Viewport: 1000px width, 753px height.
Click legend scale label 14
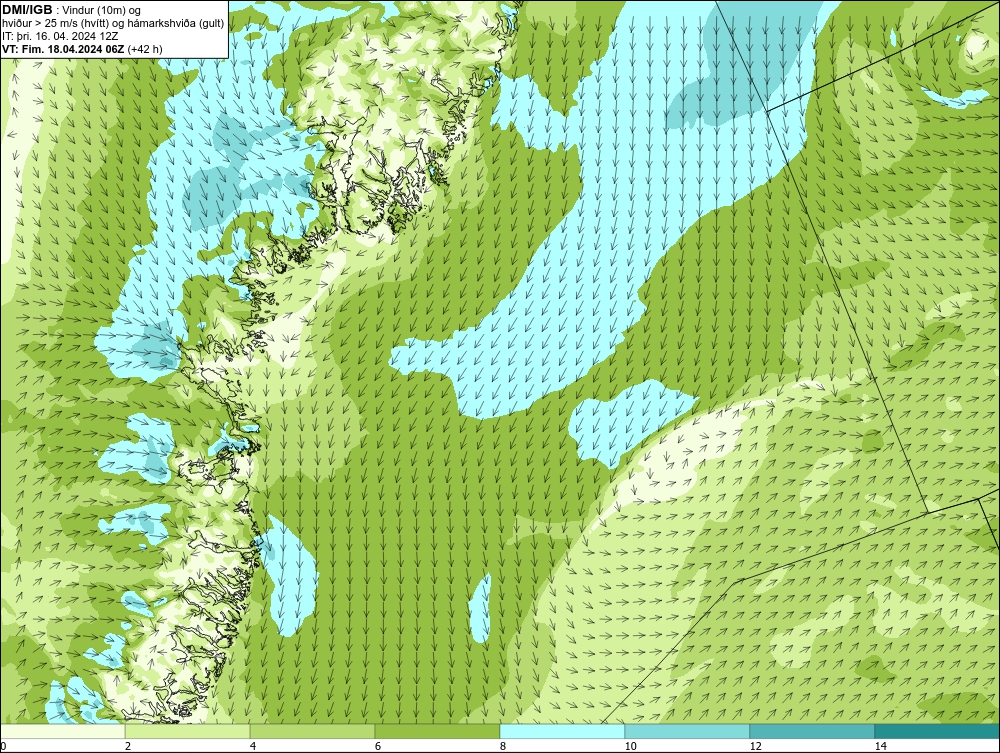(x=880, y=747)
